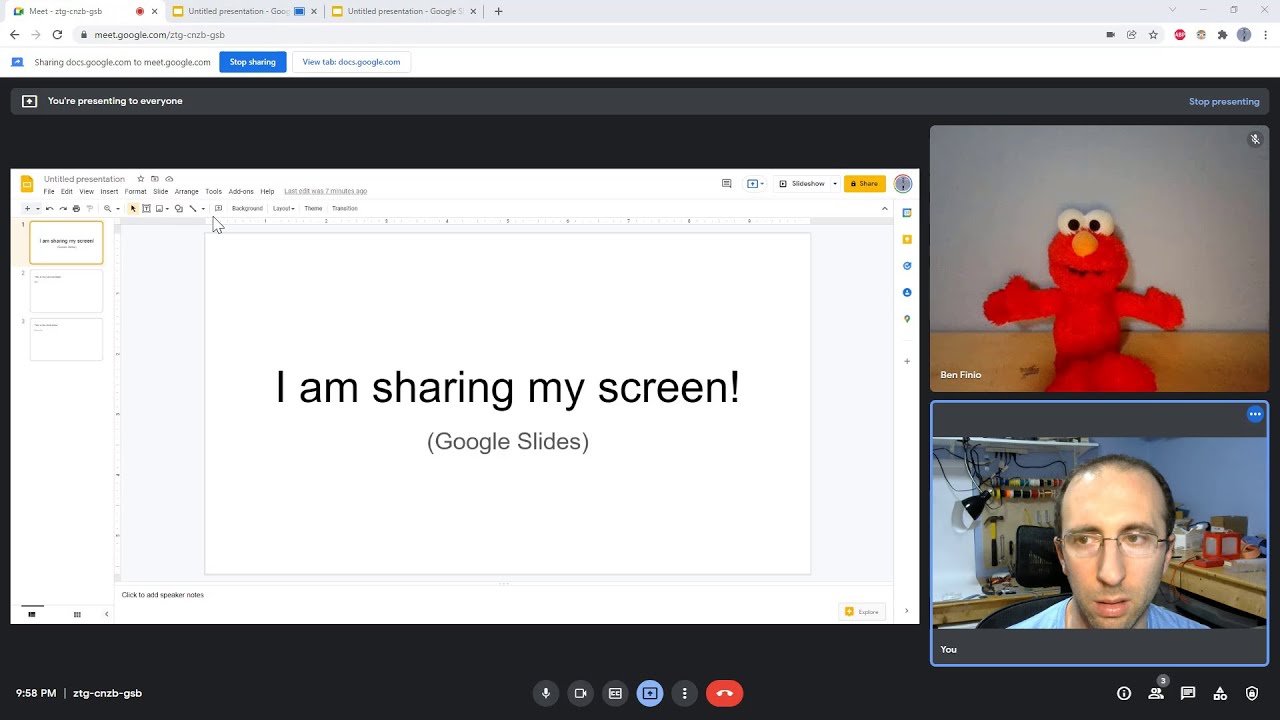Click Ben Finio's muted microphone indicator
Viewport: 1280px width, 720px height.
1255,139
